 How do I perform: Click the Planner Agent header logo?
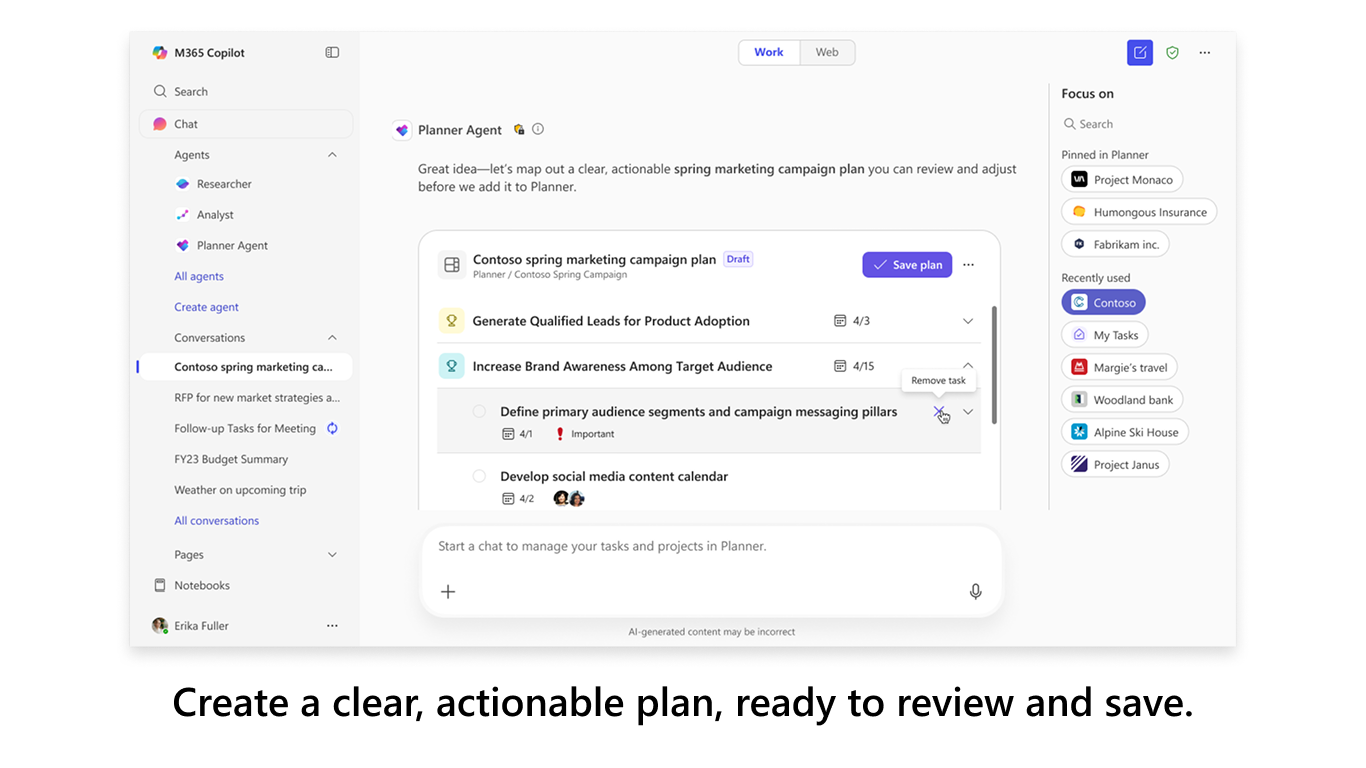click(402, 130)
